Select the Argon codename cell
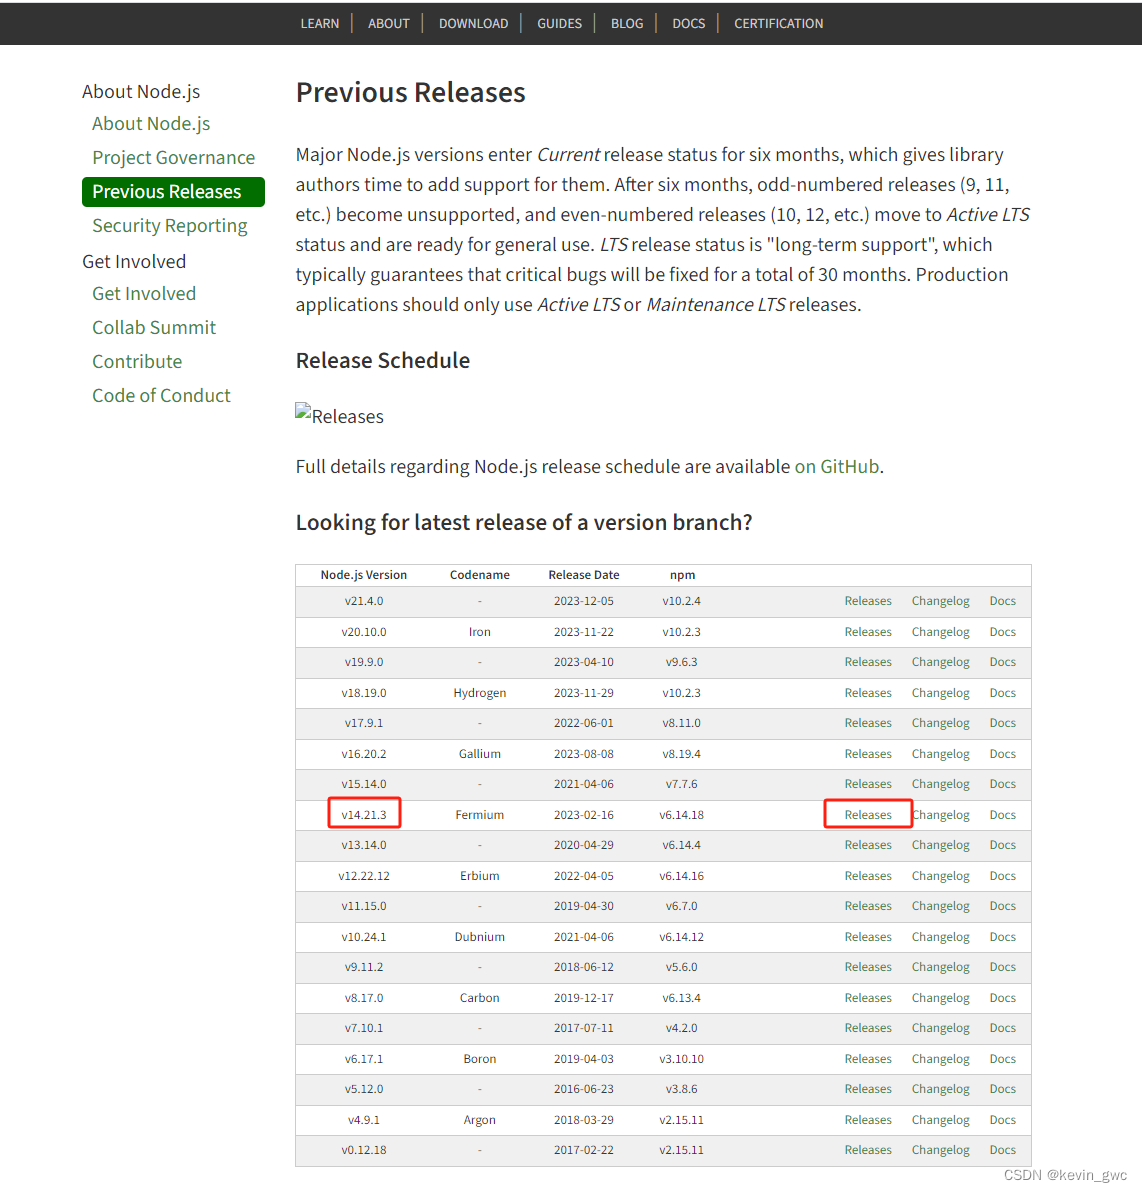 click(479, 1120)
